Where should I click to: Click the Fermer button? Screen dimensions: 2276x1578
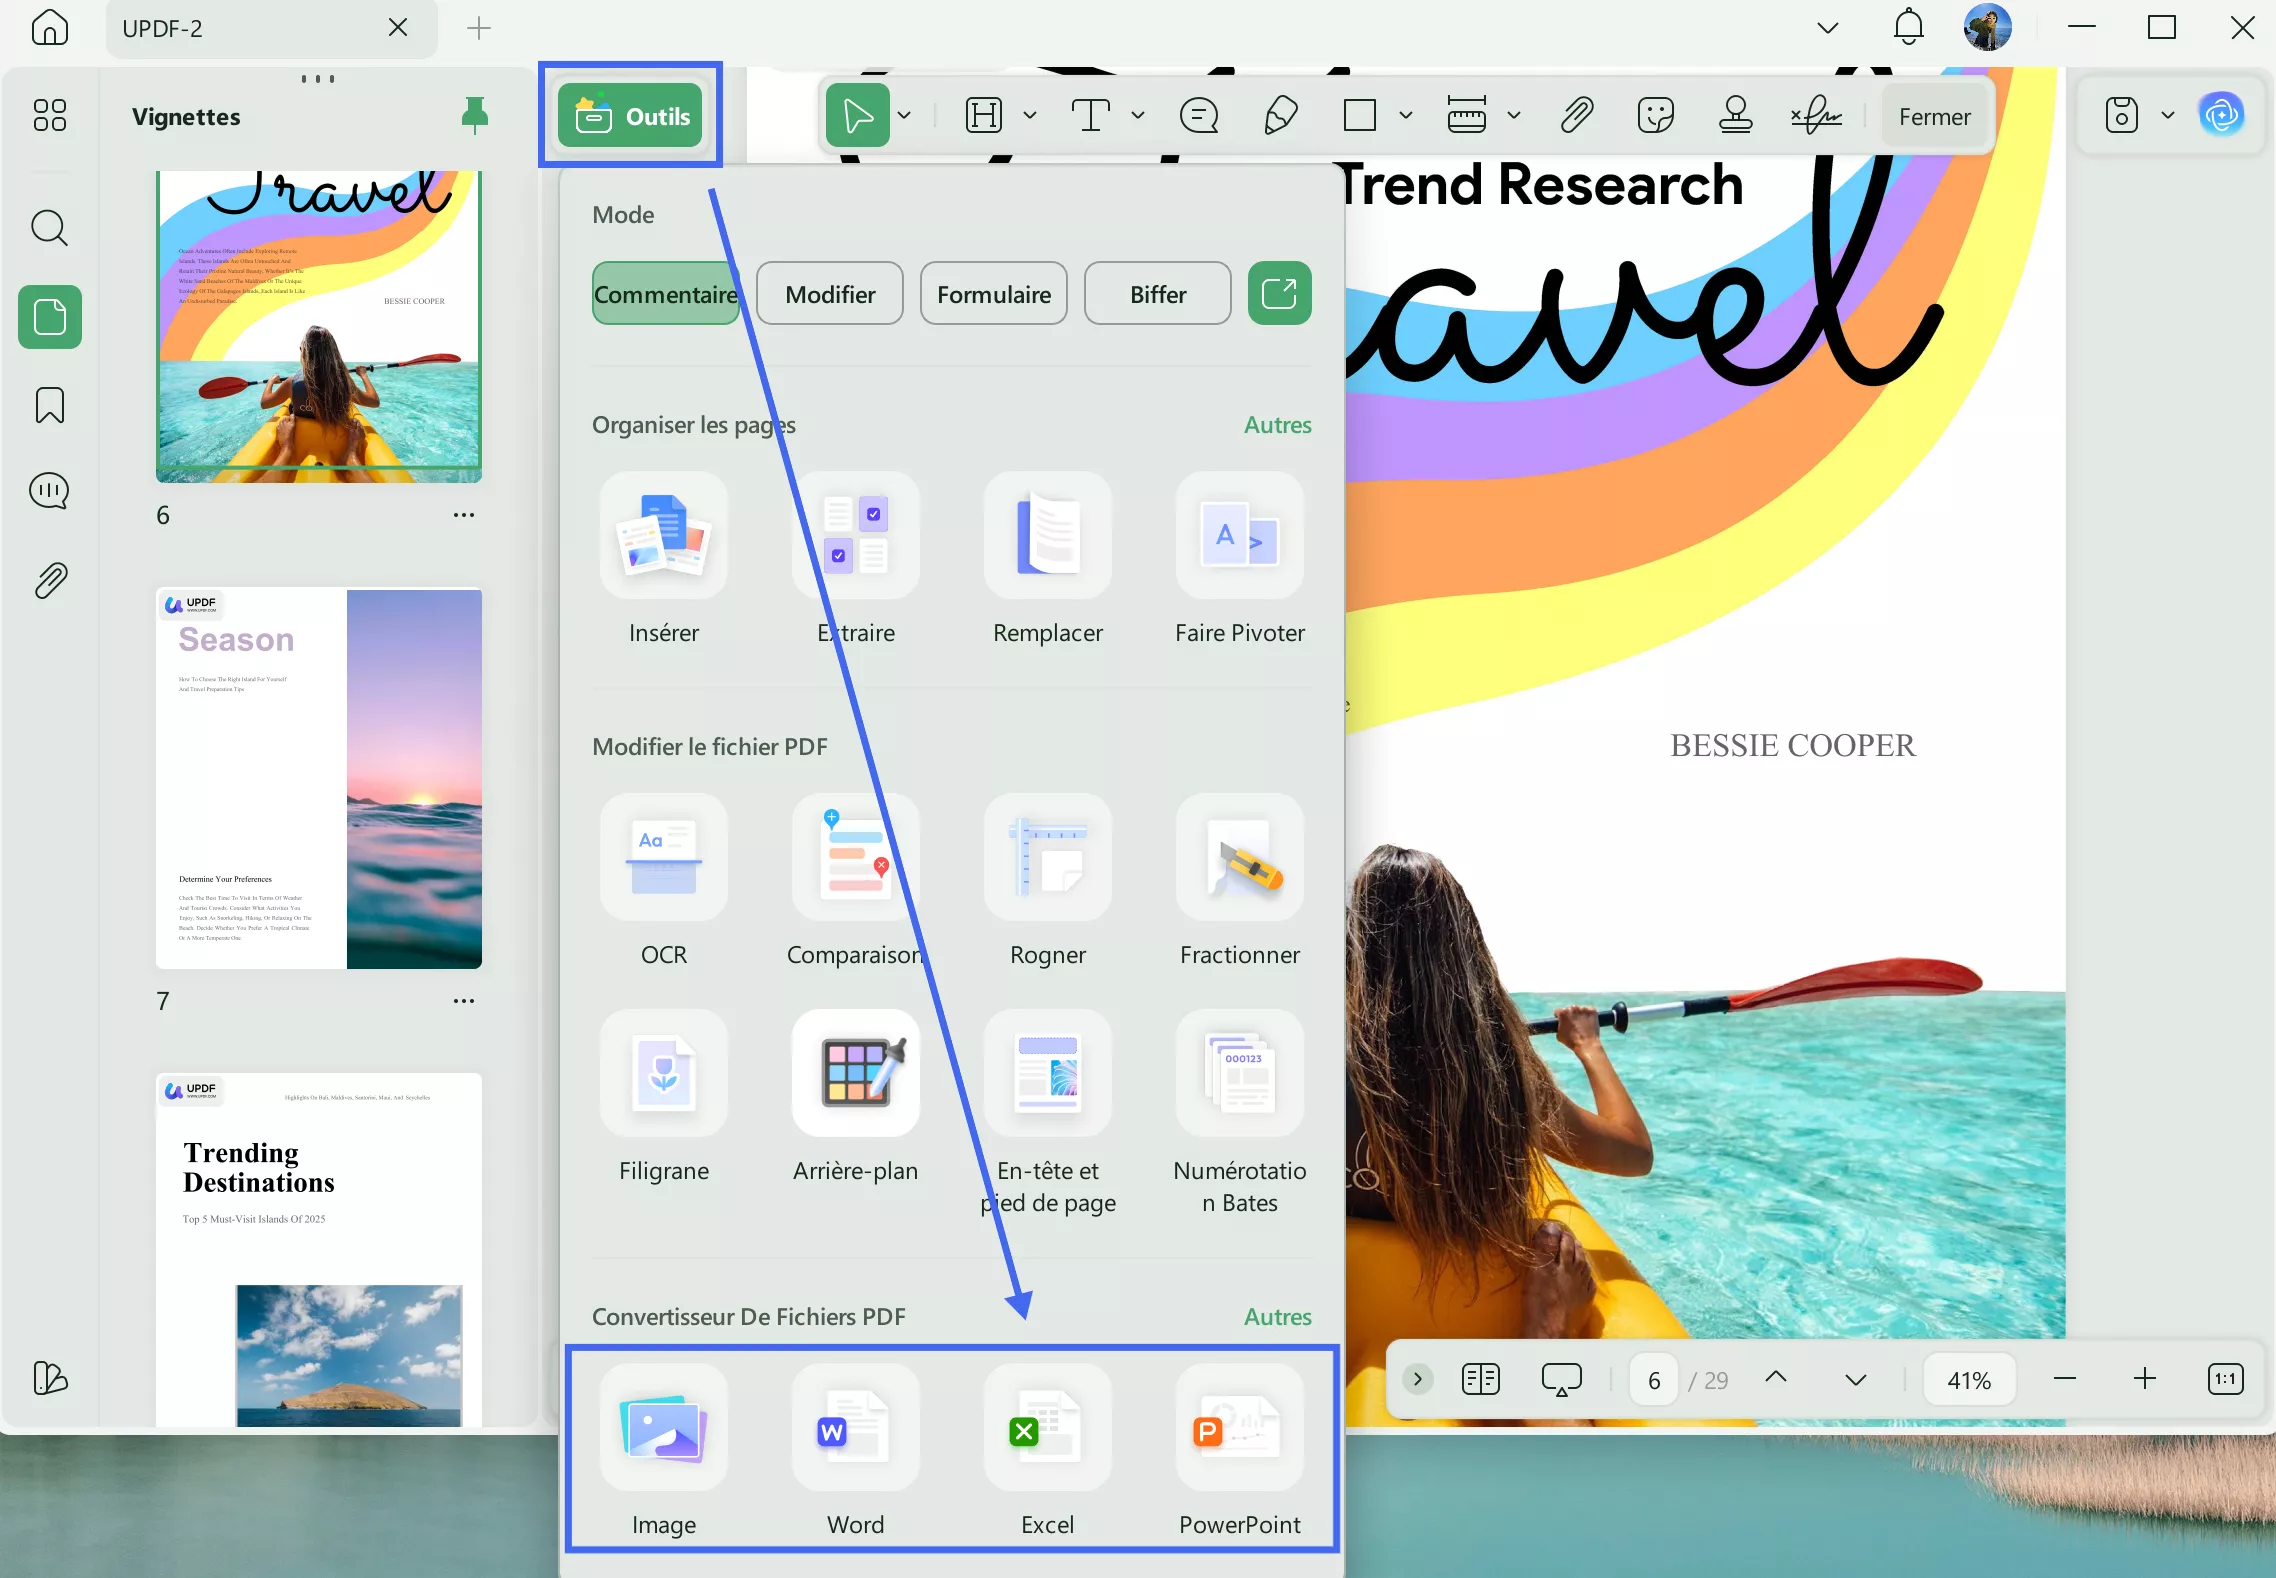pyautogui.click(x=1933, y=115)
